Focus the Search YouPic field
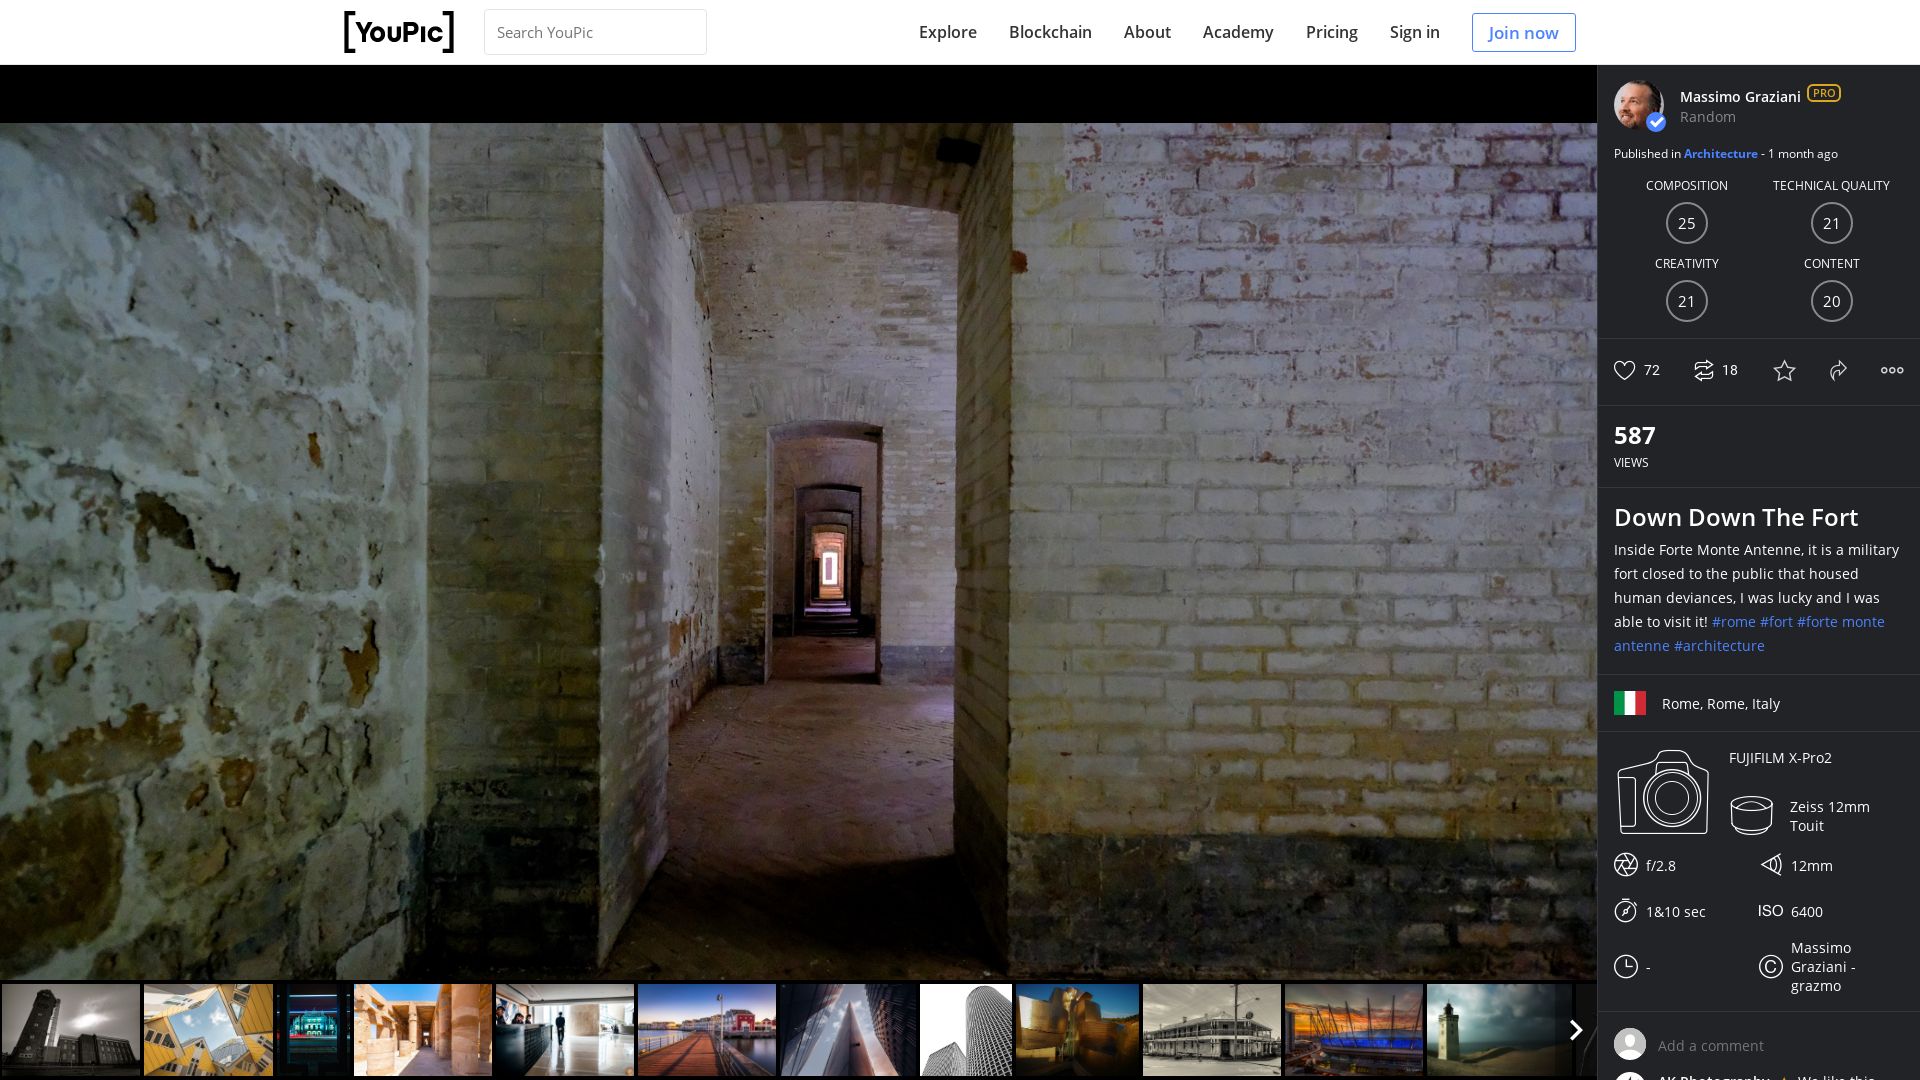 (x=595, y=32)
